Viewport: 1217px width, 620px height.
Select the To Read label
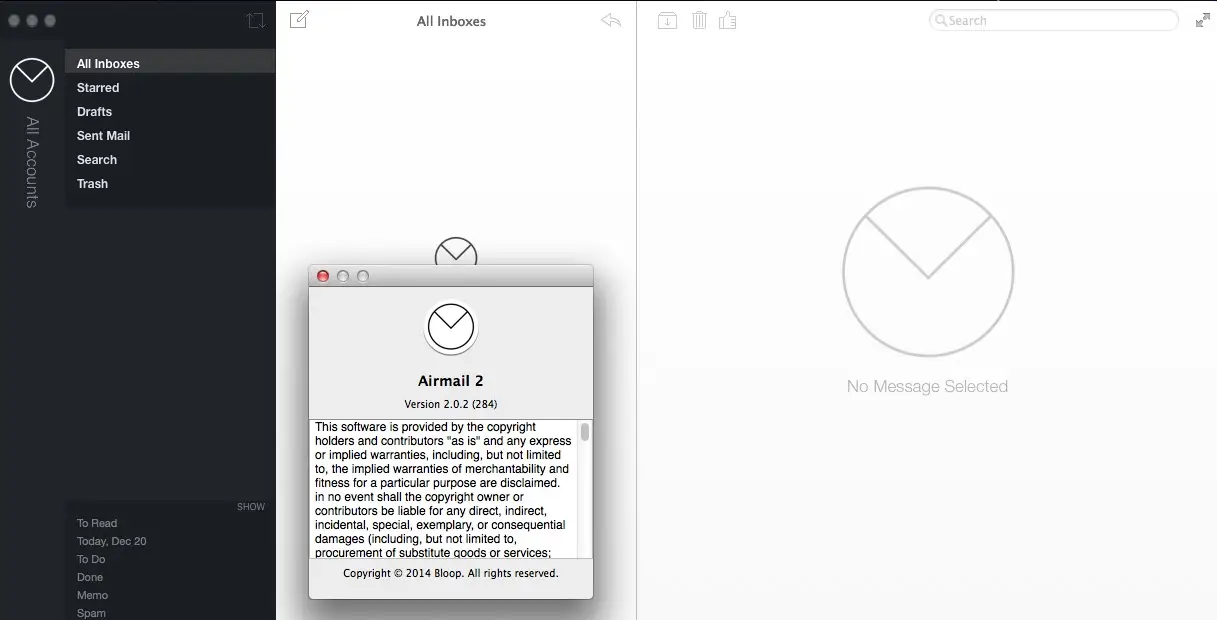pos(97,523)
